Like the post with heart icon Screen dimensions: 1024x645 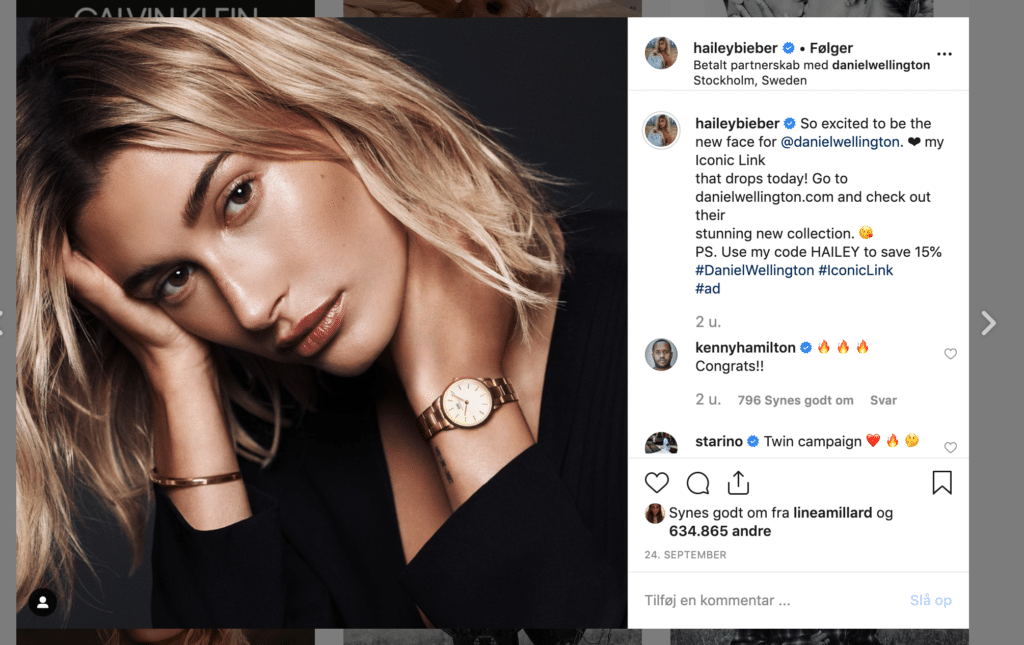coord(657,483)
